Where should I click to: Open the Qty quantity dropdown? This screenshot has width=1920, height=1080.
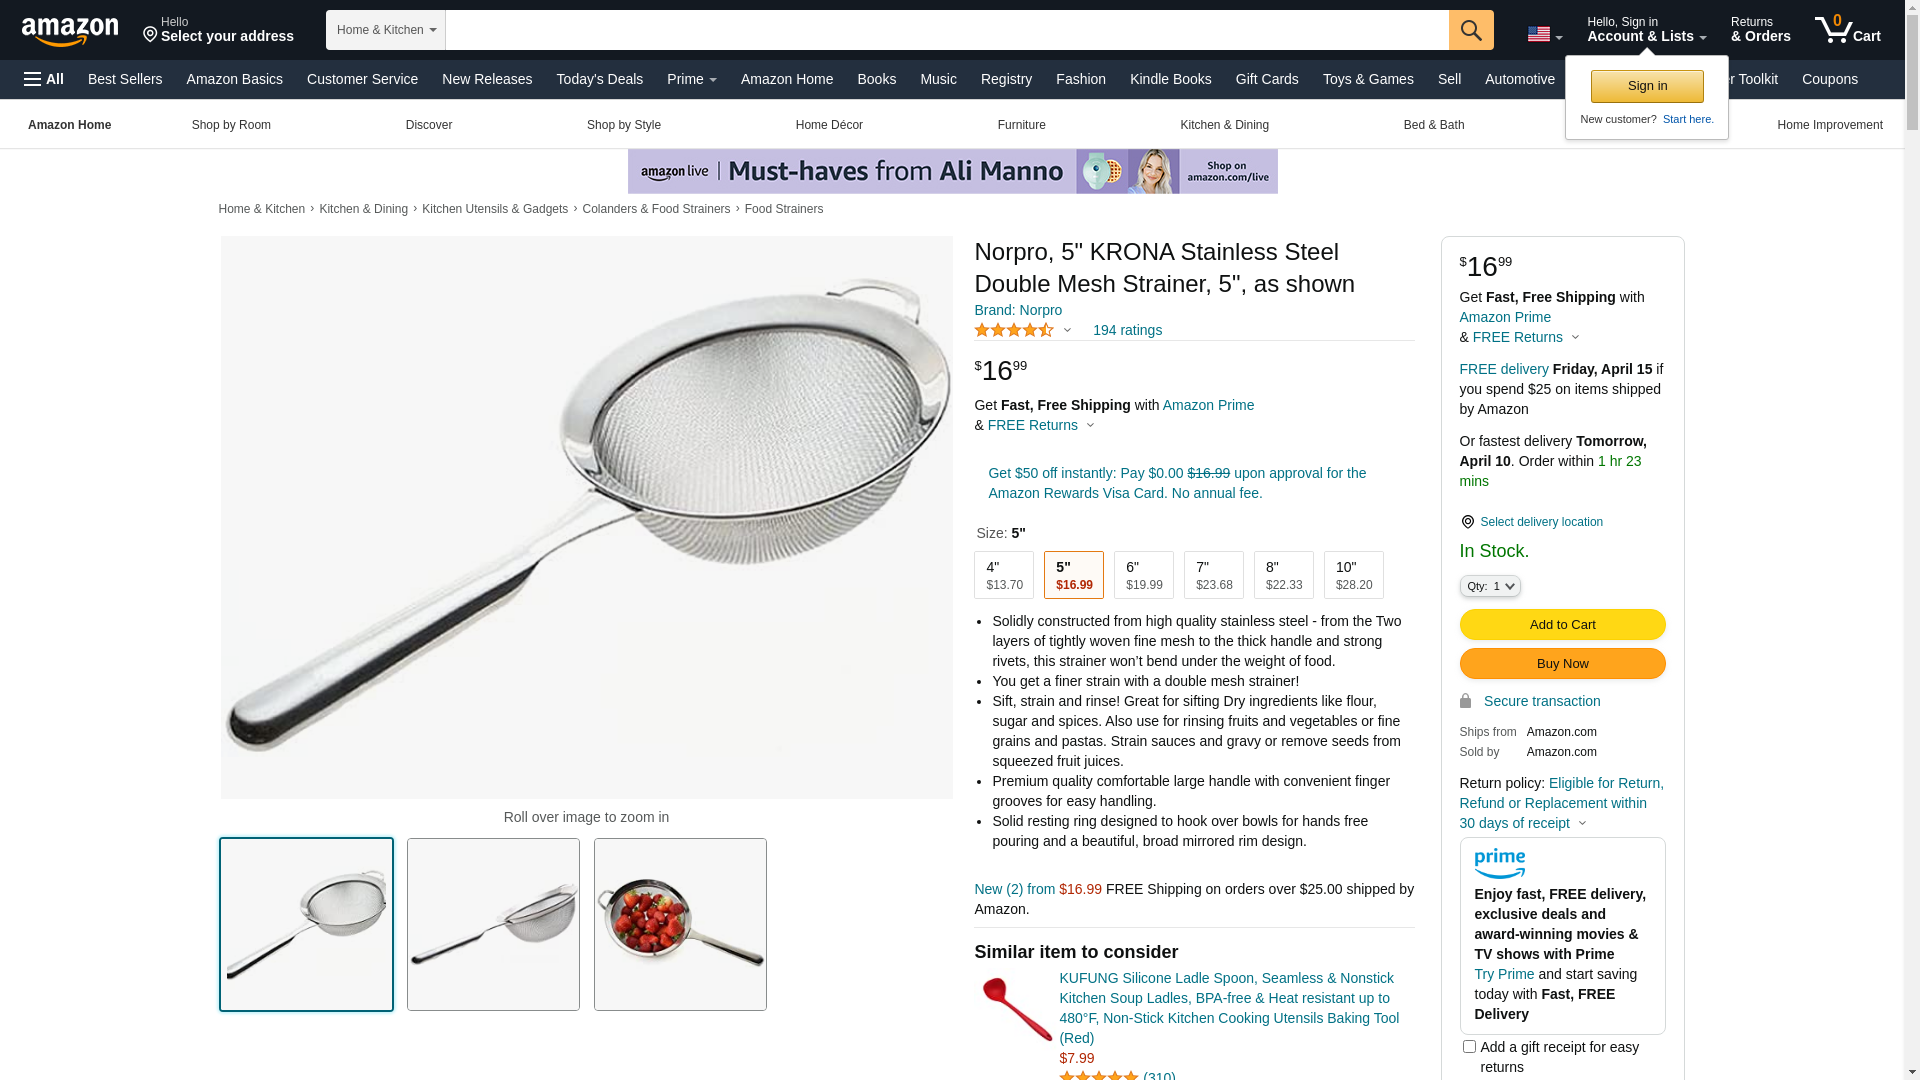(x=1490, y=586)
